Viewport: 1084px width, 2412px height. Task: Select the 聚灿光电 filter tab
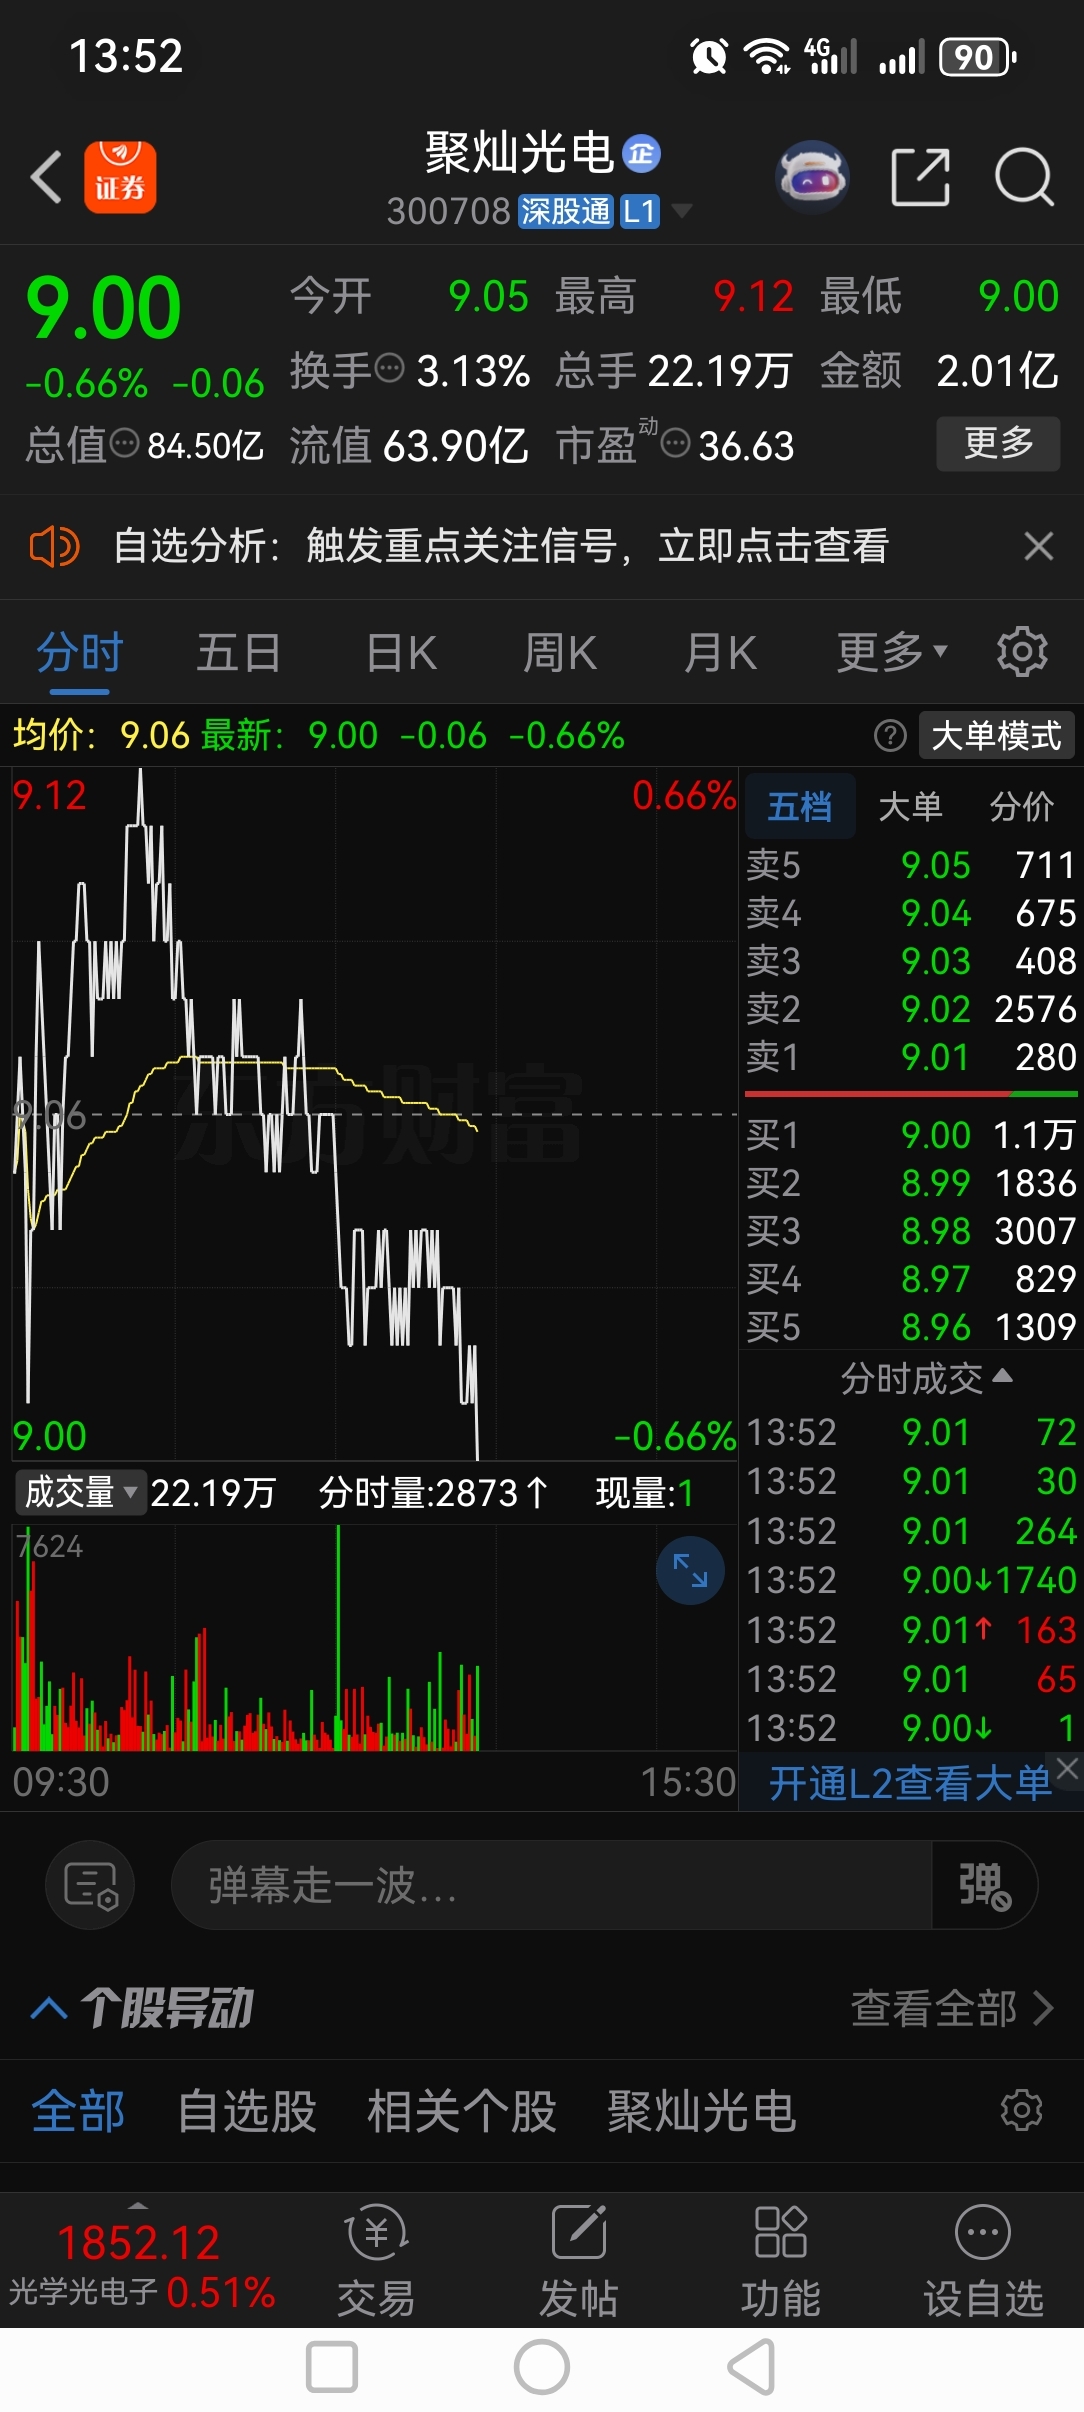tap(702, 2112)
